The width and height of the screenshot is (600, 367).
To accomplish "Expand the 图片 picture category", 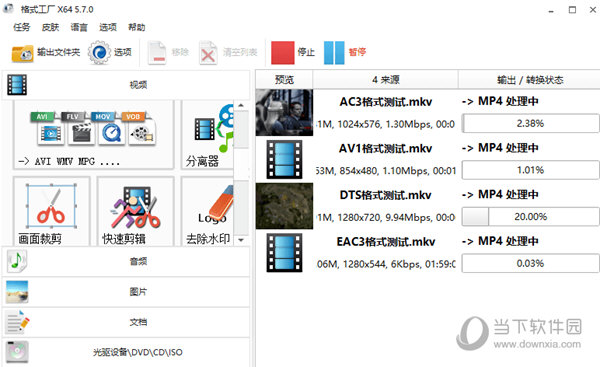I will (126, 292).
